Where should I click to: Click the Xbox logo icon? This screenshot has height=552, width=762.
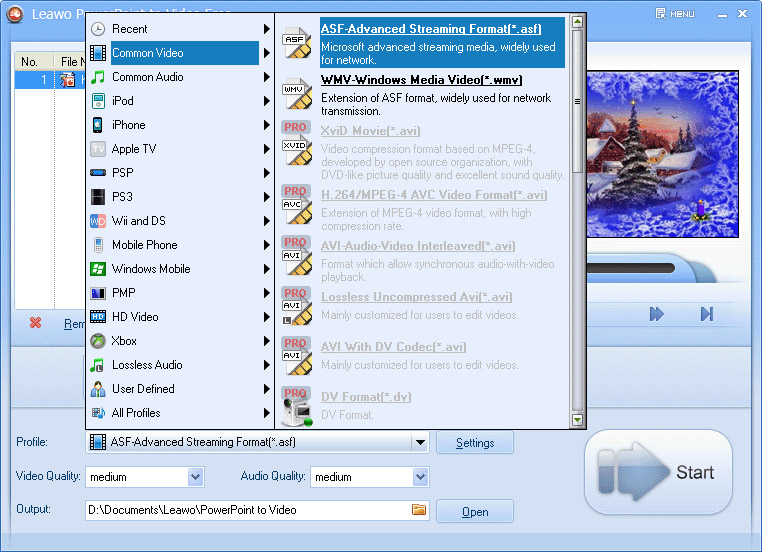tap(98, 341)
